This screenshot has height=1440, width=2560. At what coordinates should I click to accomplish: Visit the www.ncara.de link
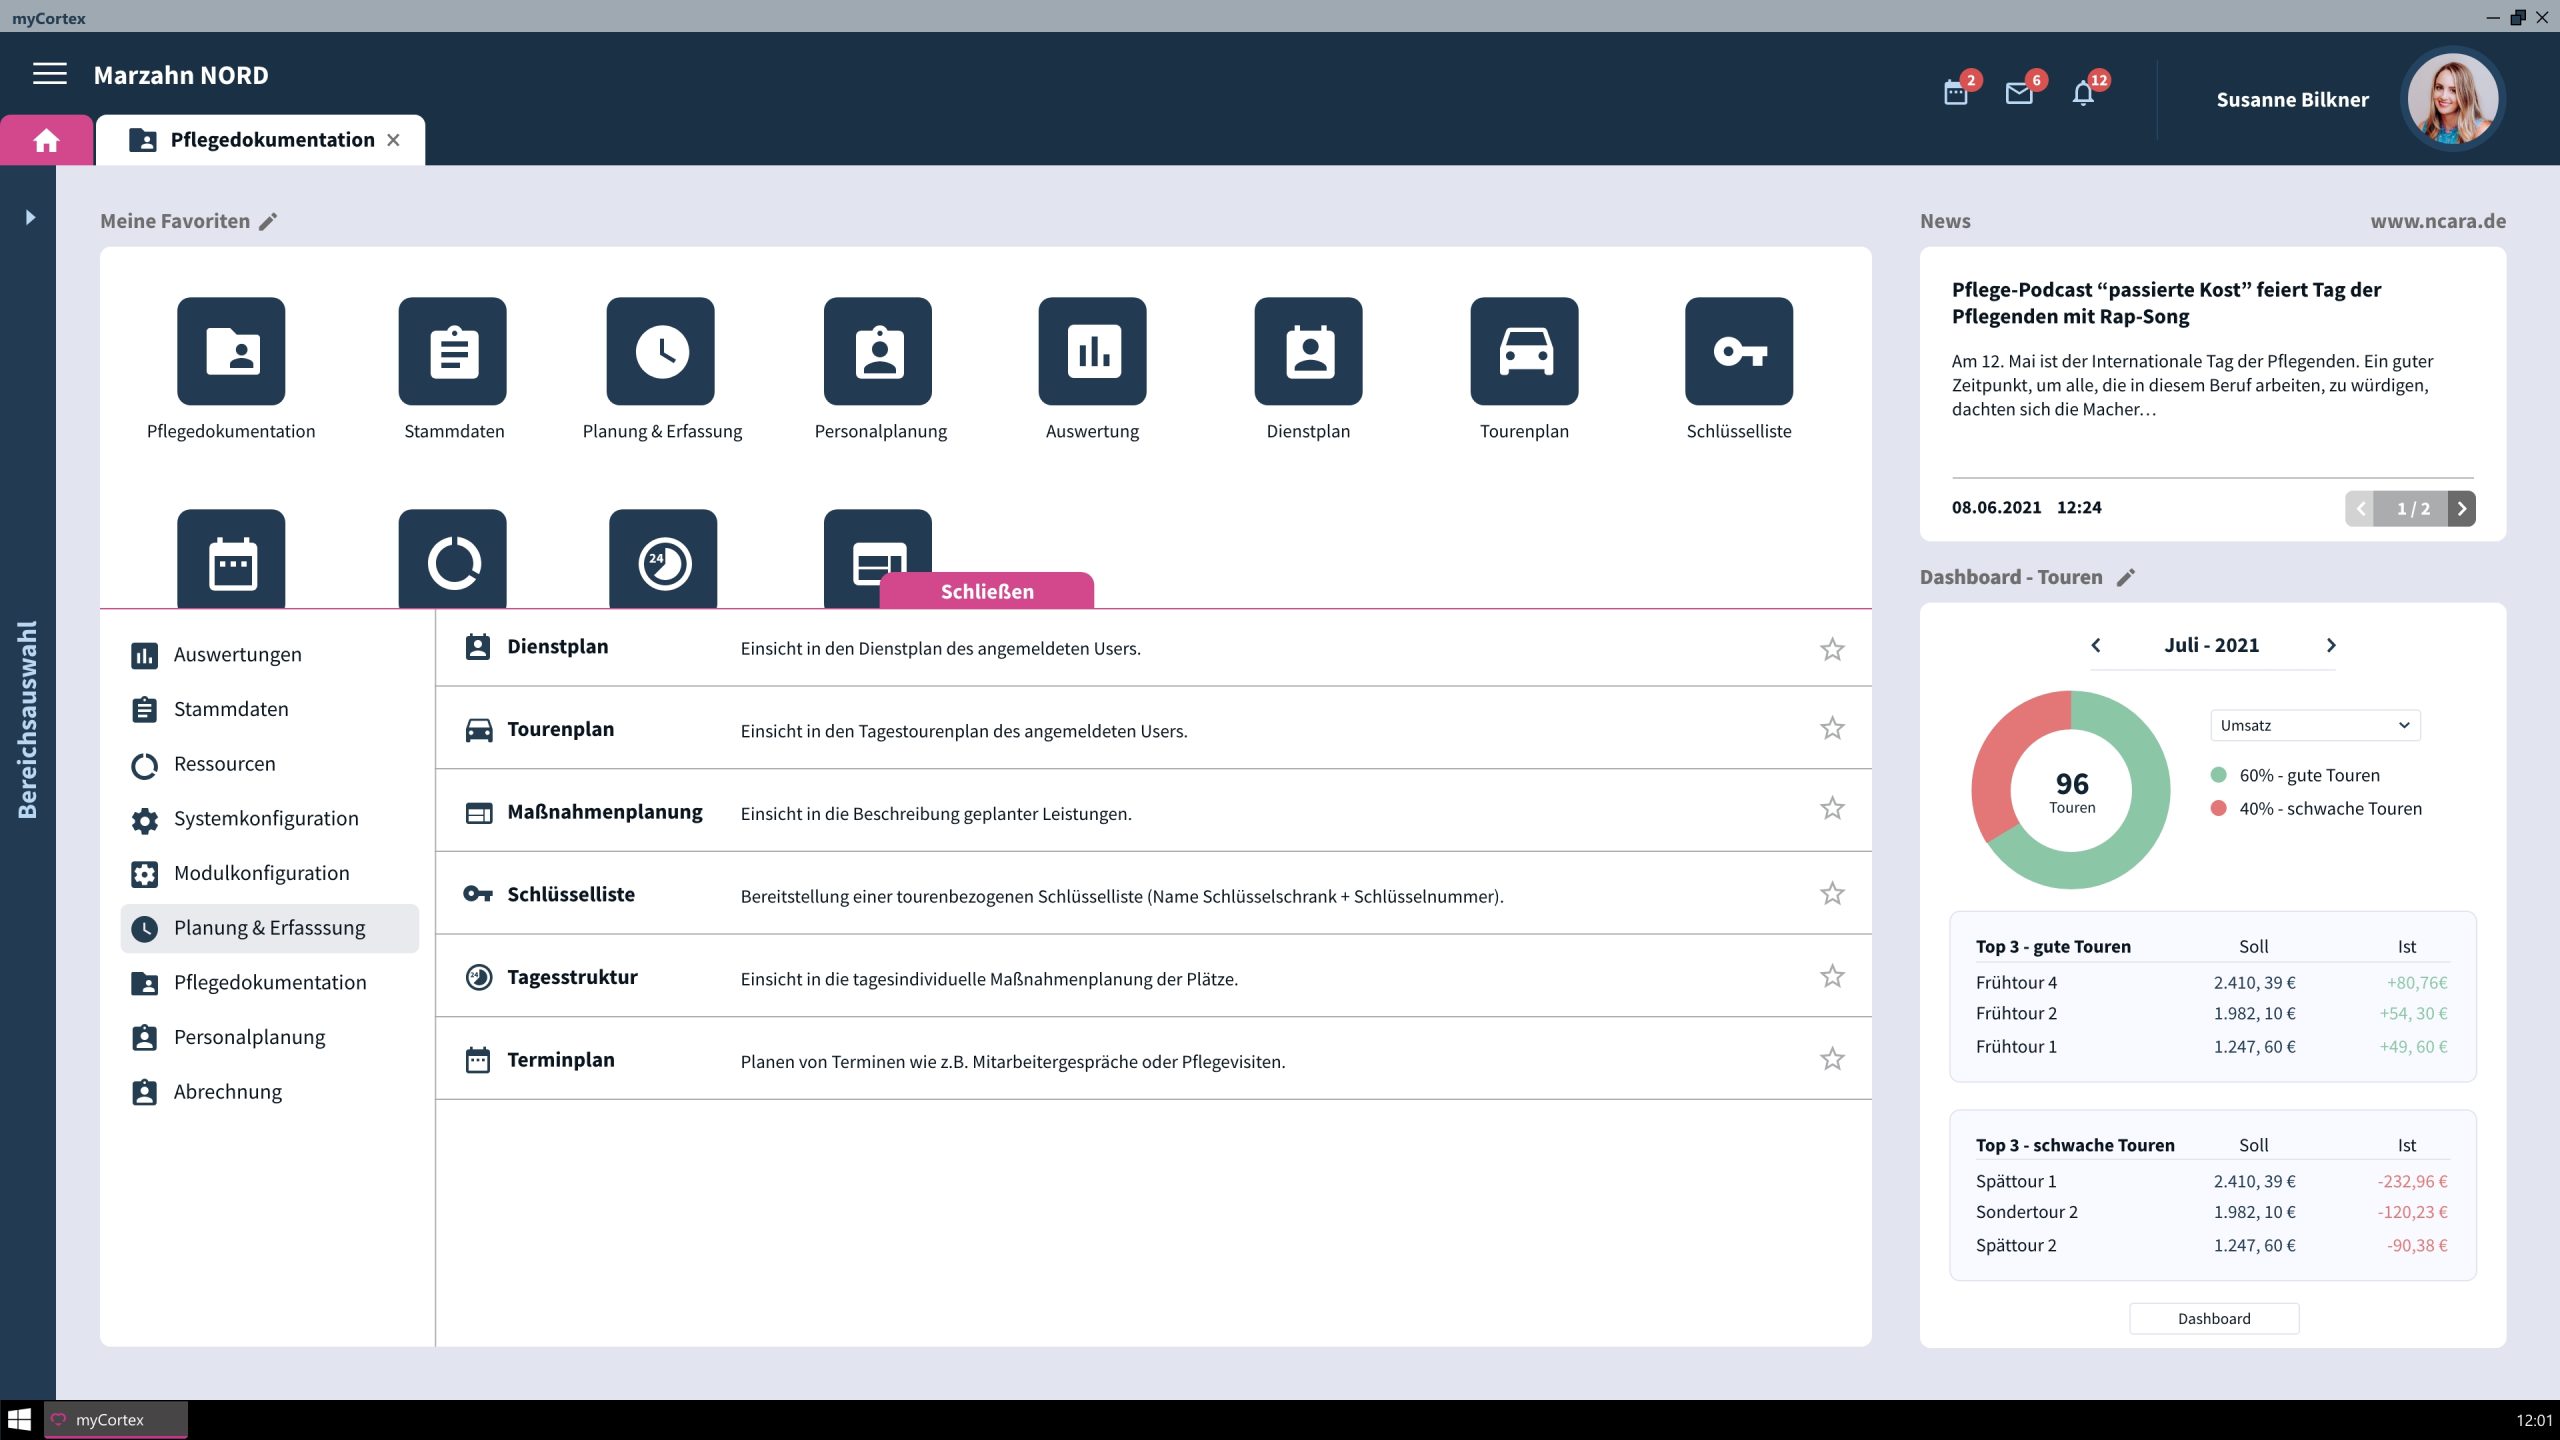coord(2438,221)
